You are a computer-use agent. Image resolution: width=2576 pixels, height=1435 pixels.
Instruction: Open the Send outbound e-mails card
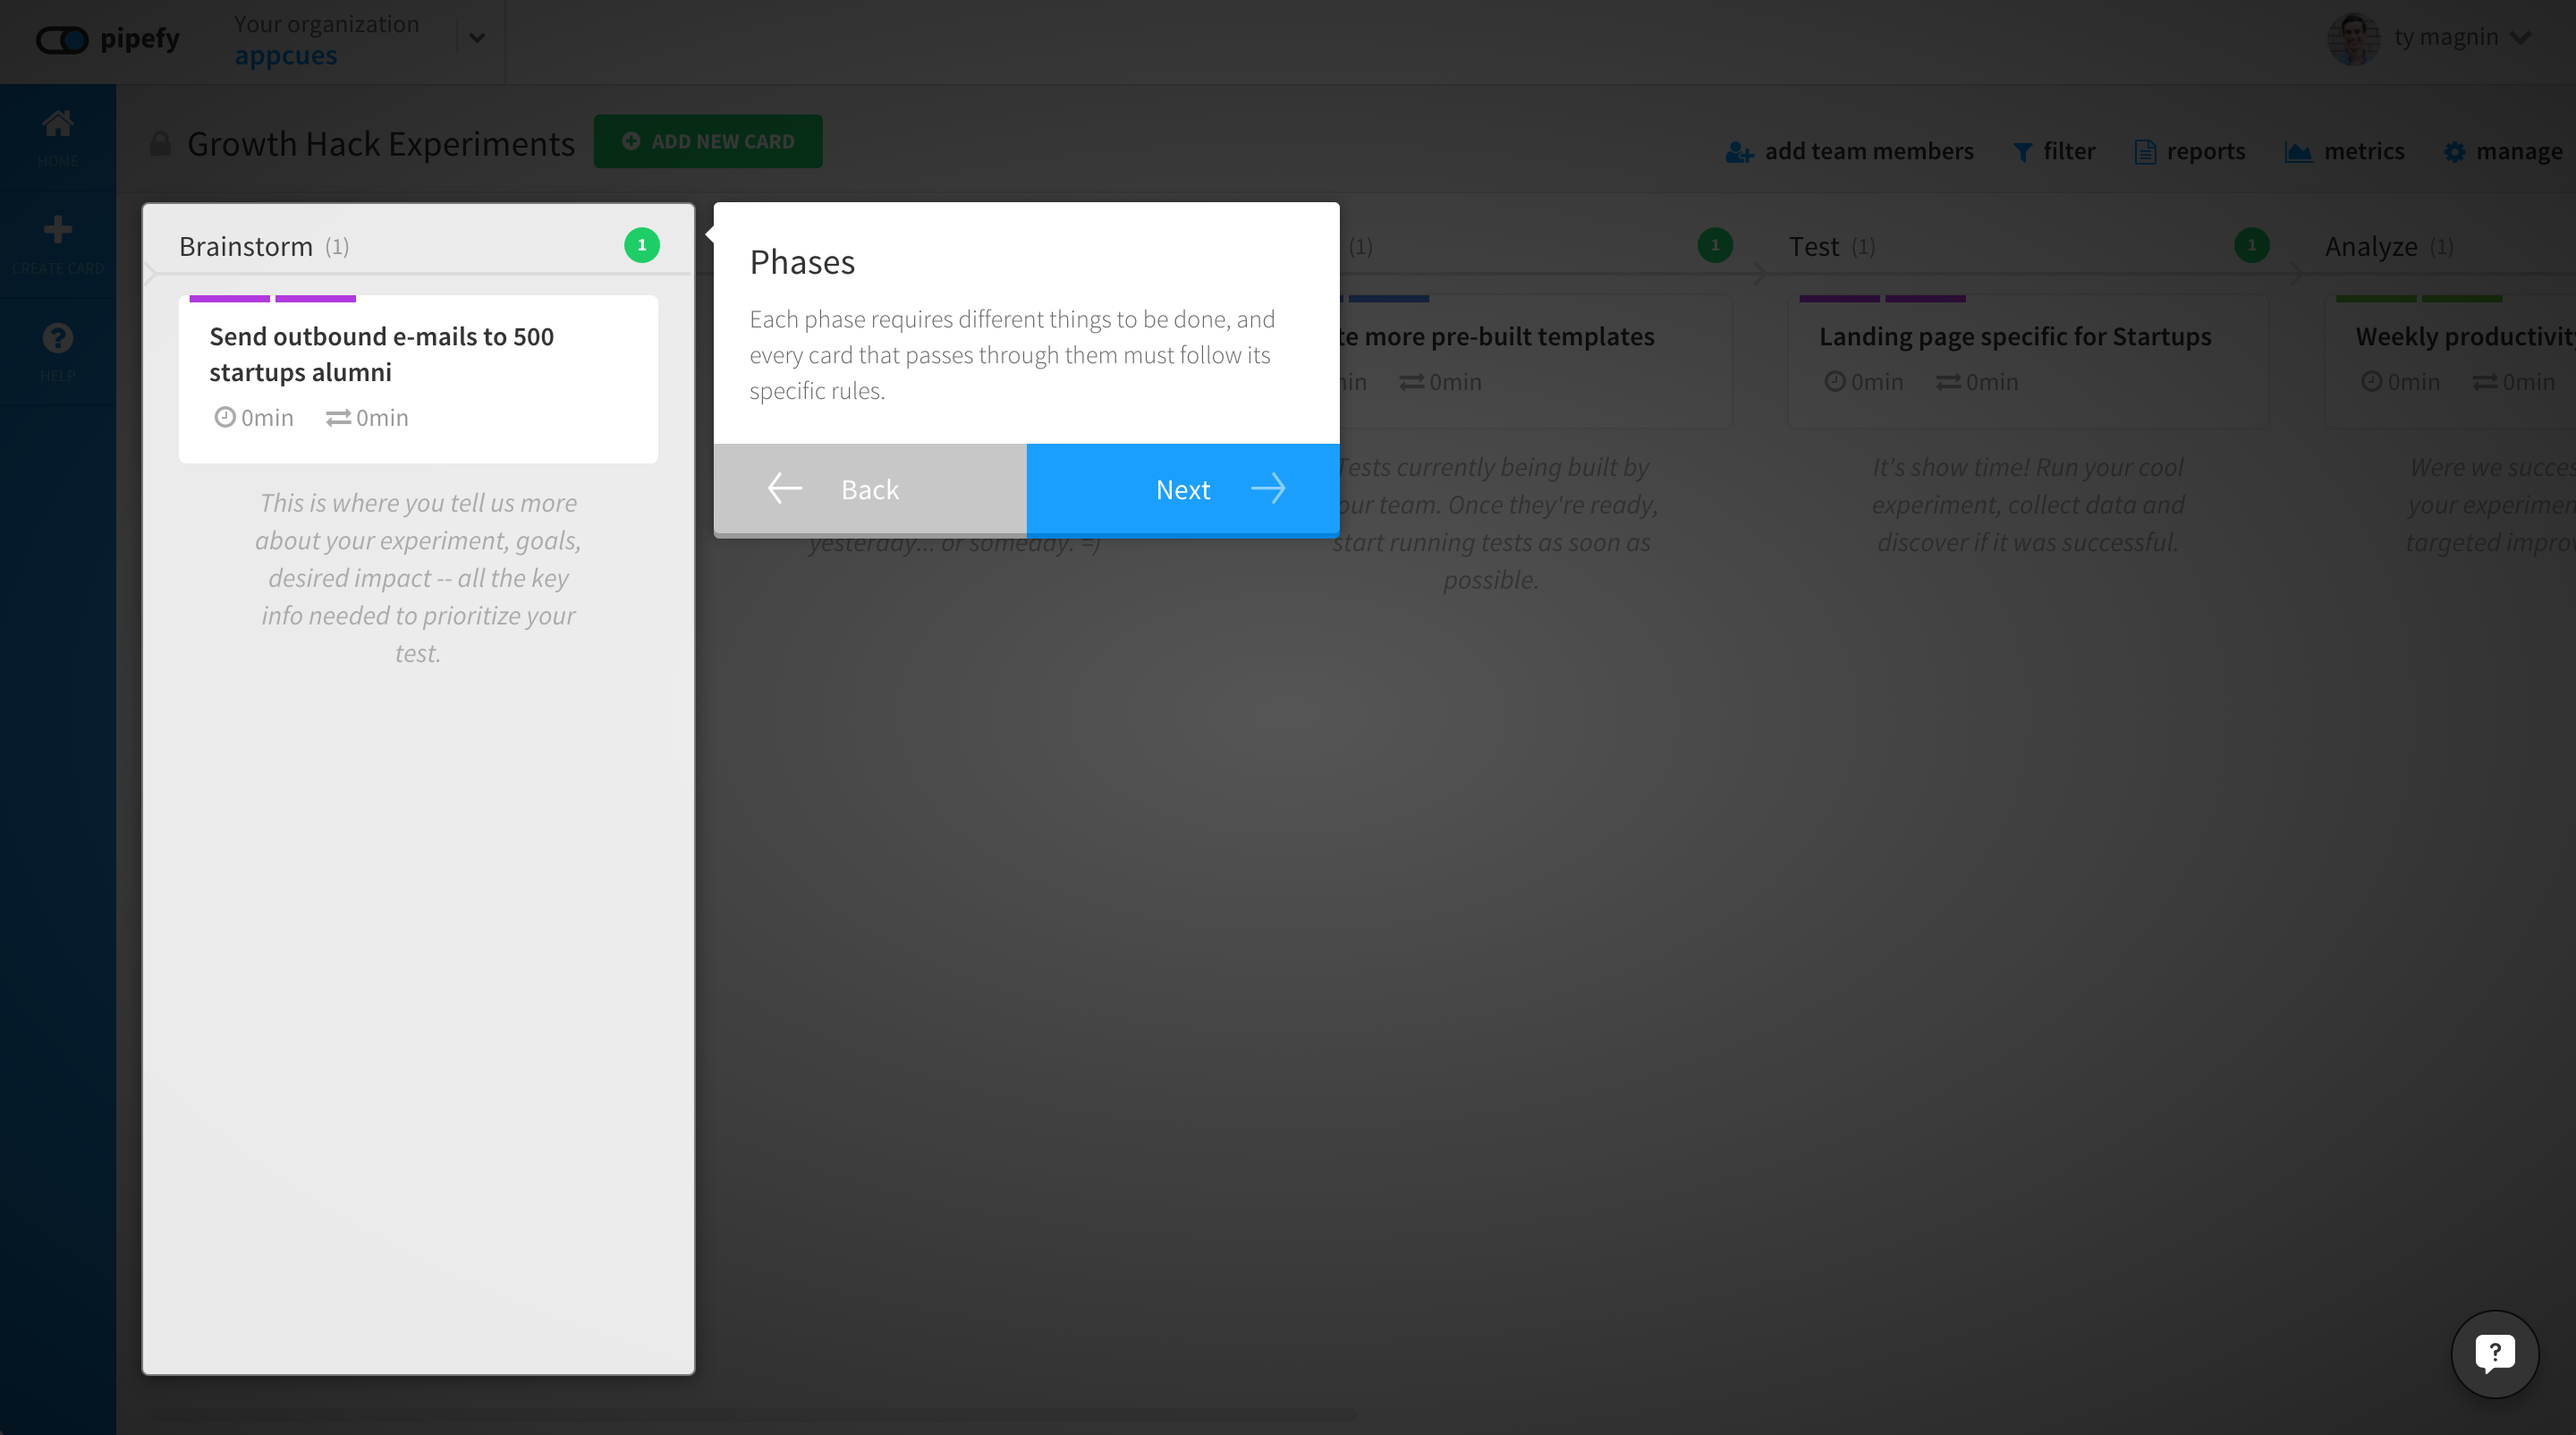(x=418, y=379)
